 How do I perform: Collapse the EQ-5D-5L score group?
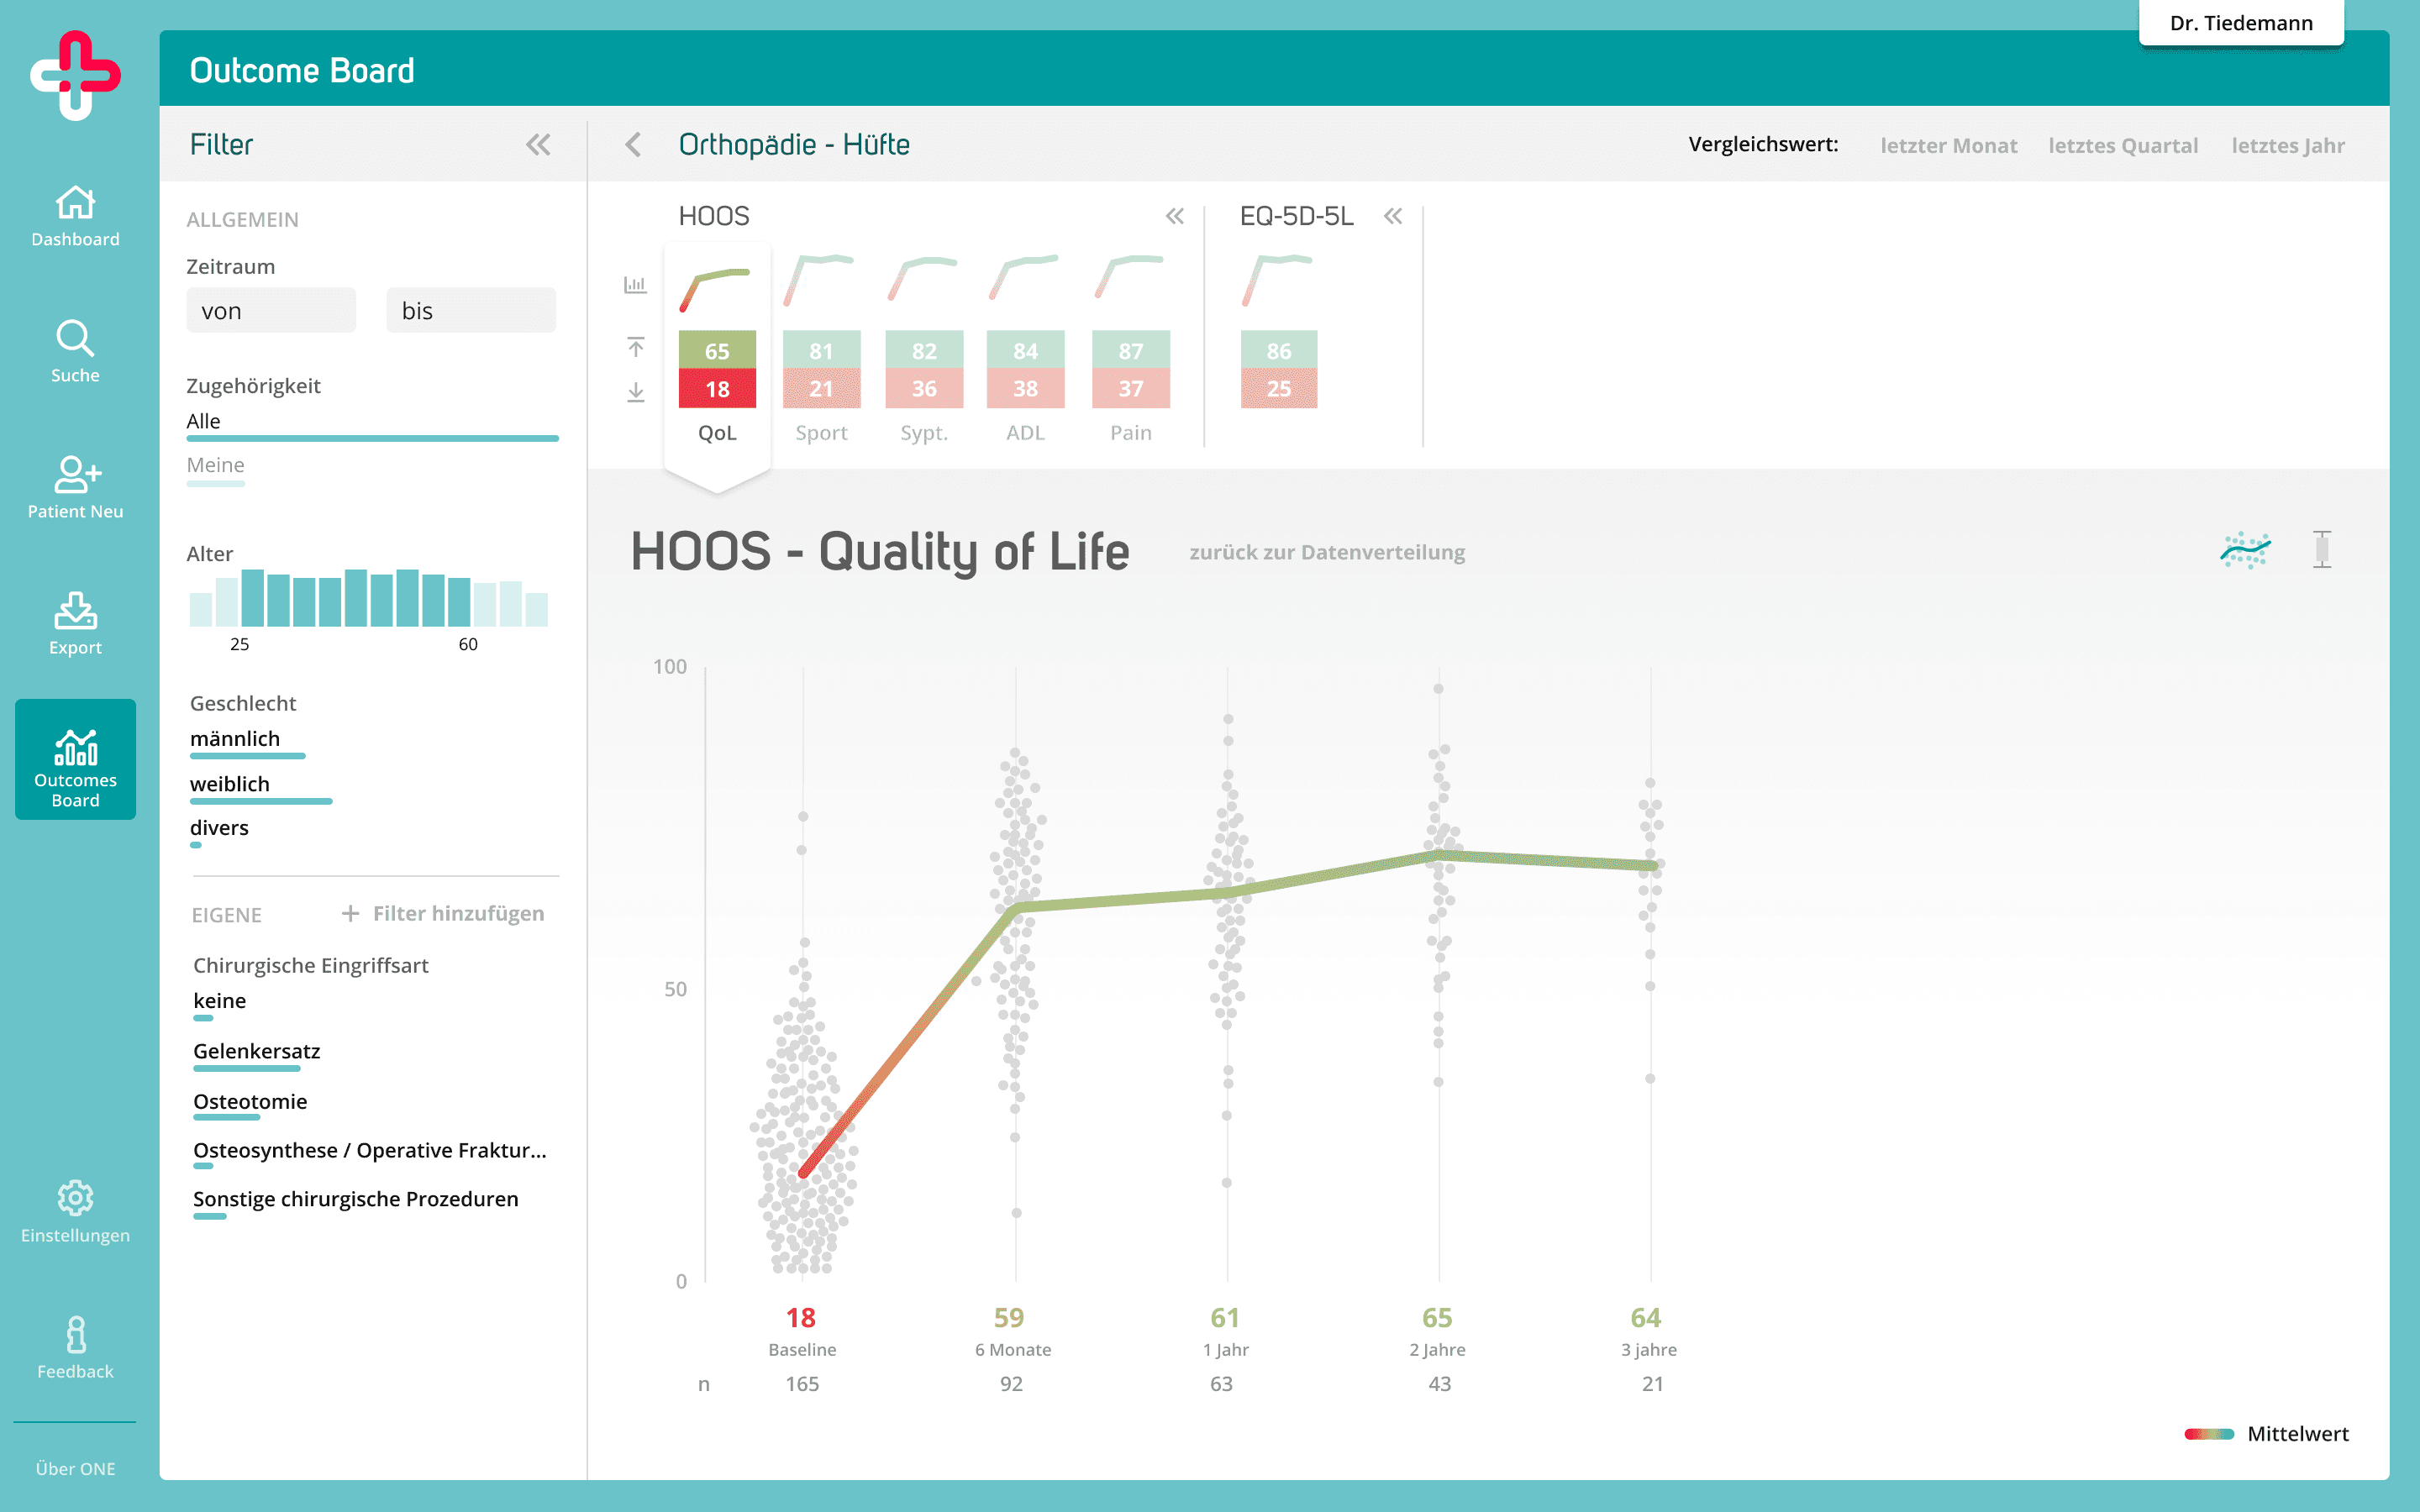1393,216
